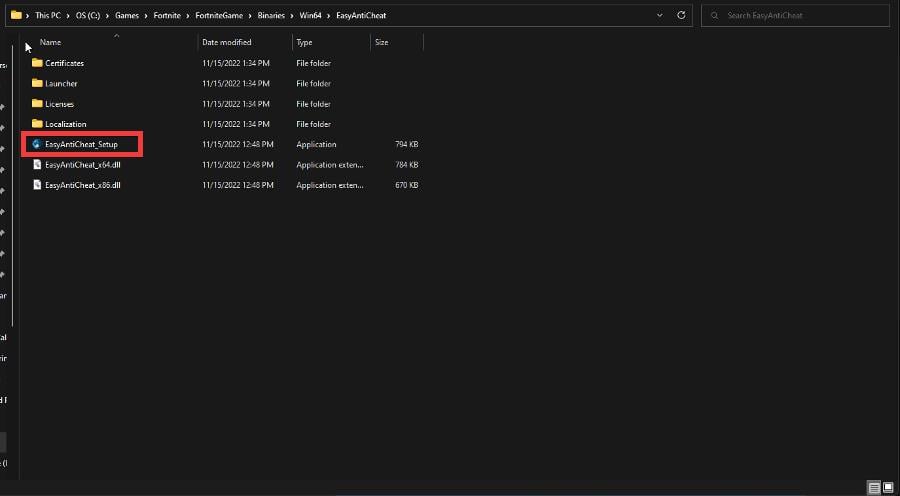Click Application type of EasyAntiCheat_Setup

[x=316, y=145]
